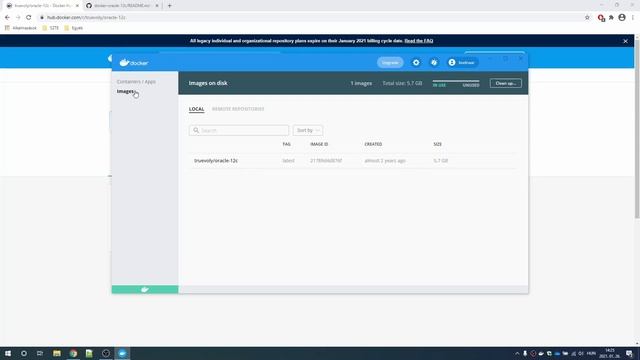
Task: Click the image ID value in row
Action: coord(326,161)
